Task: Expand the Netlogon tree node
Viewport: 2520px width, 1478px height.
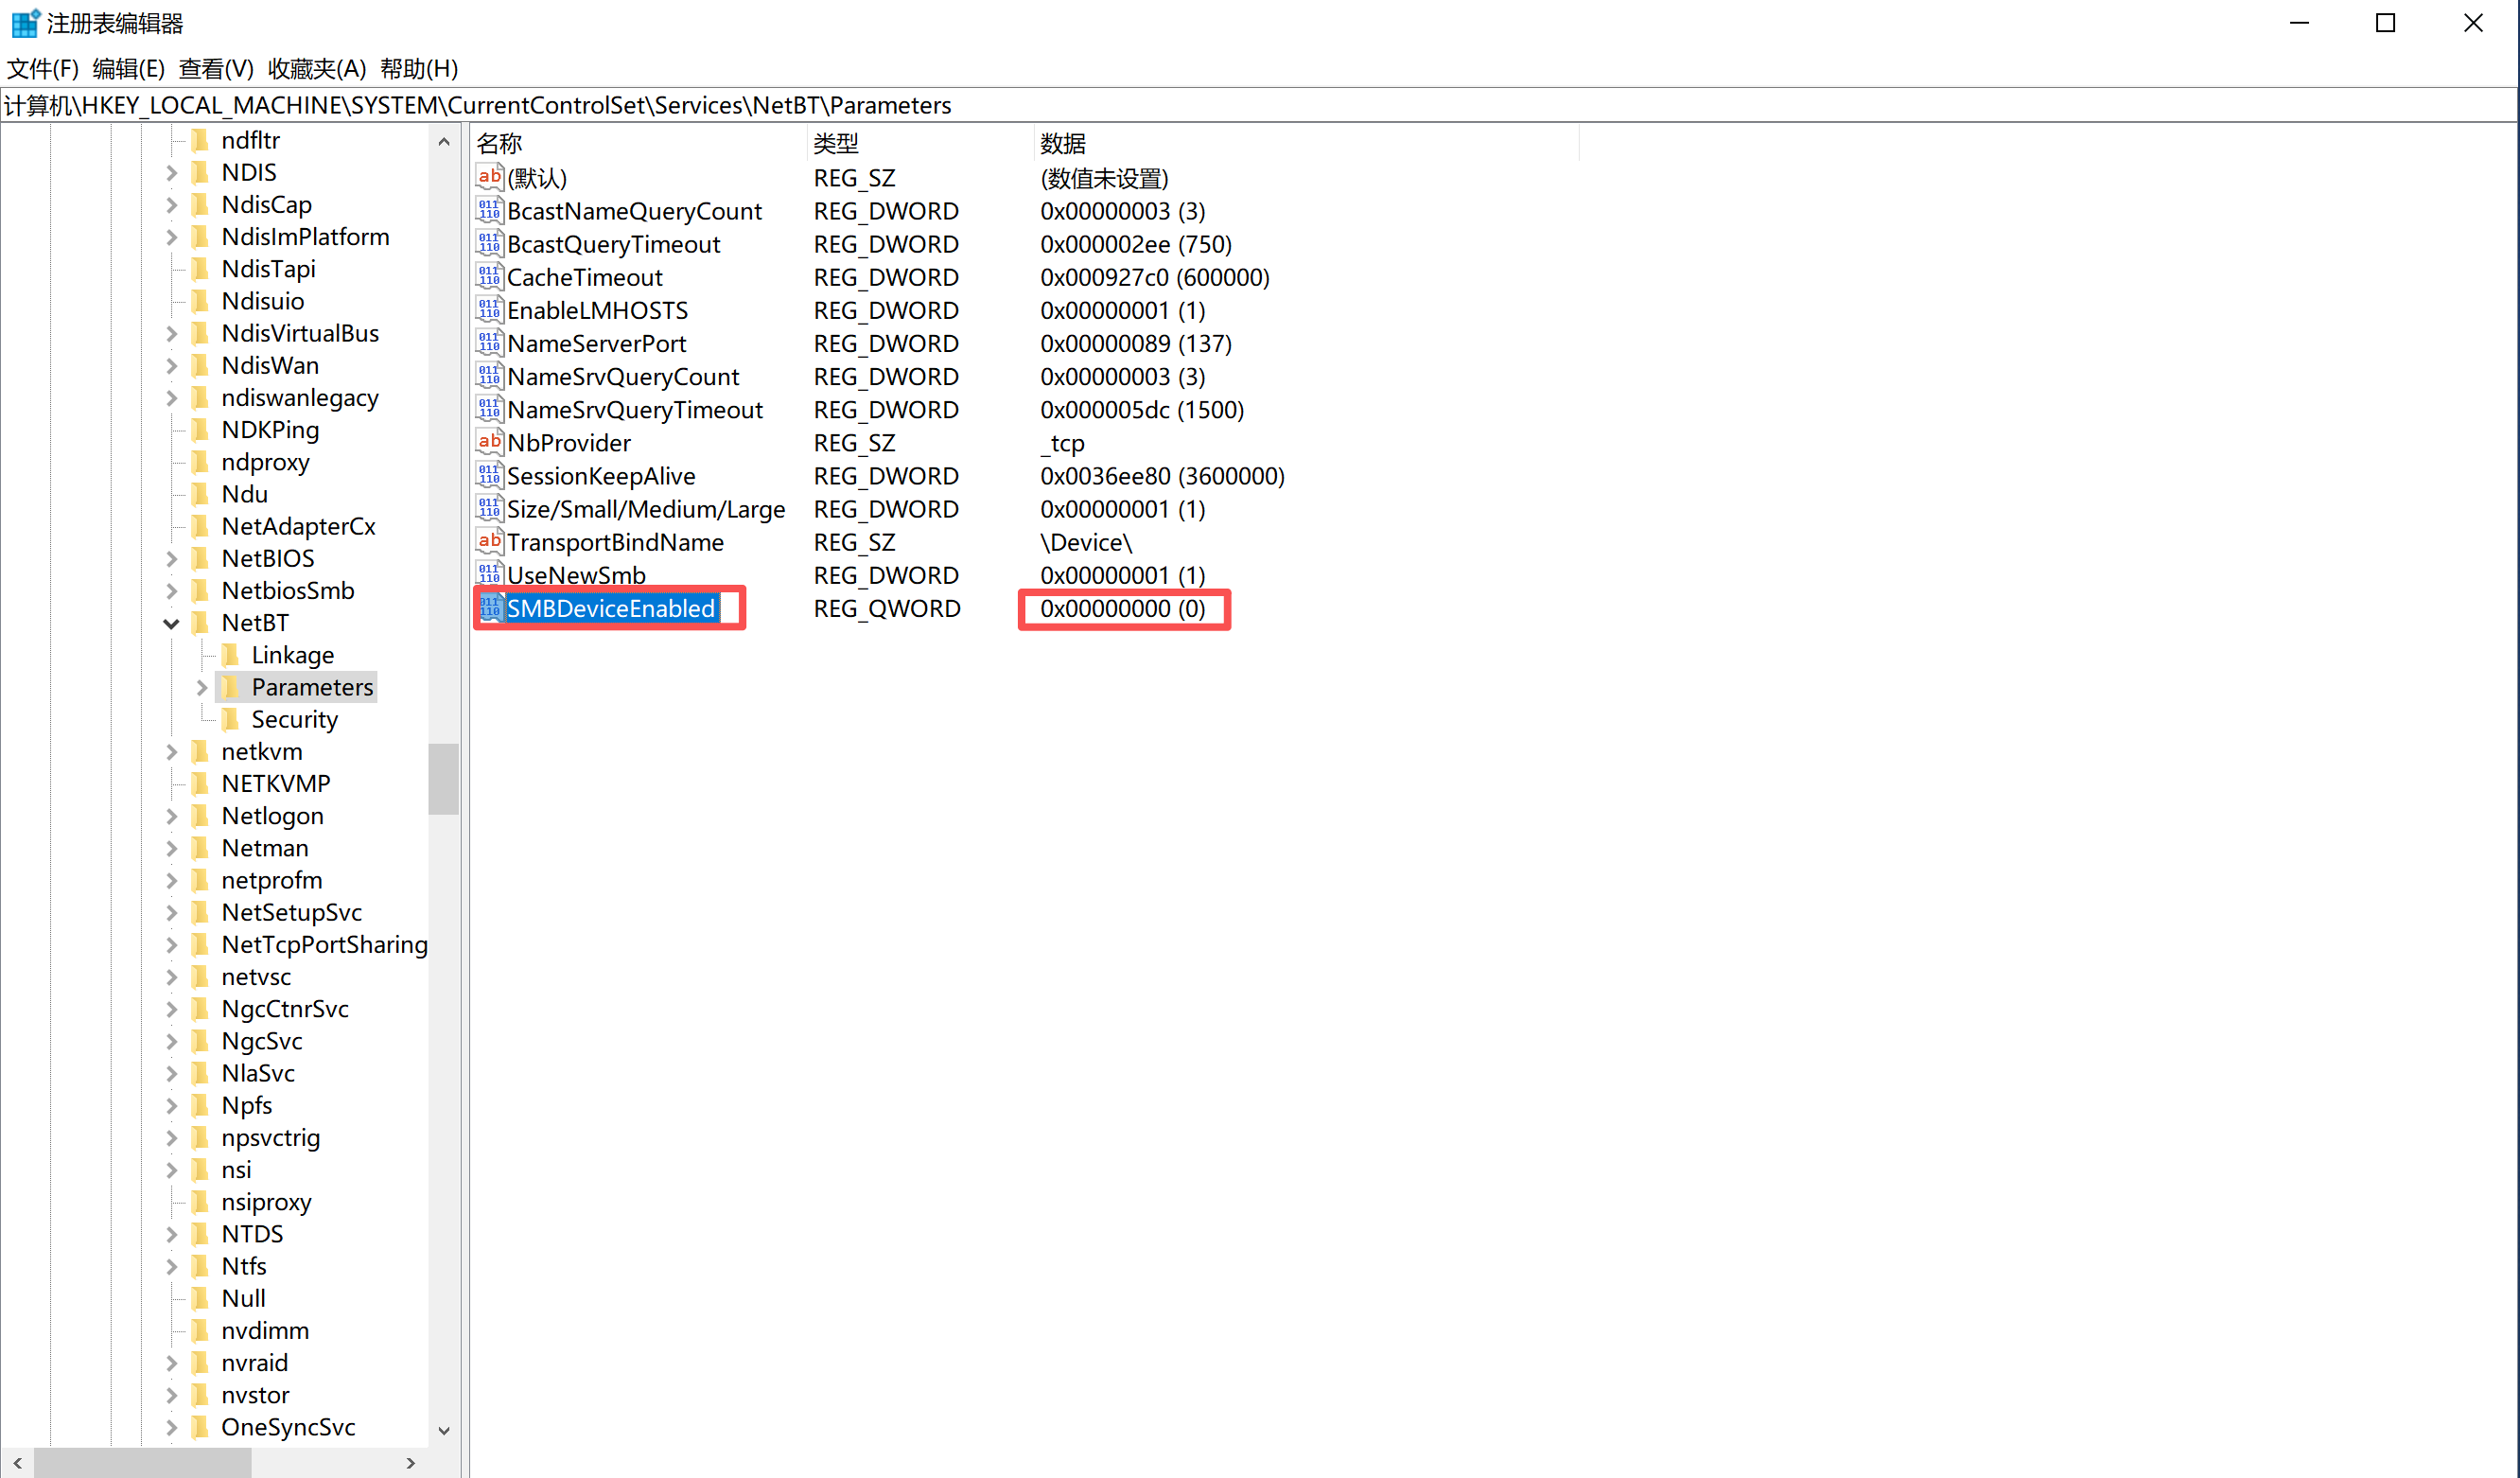Action: [x=171, y=816]
